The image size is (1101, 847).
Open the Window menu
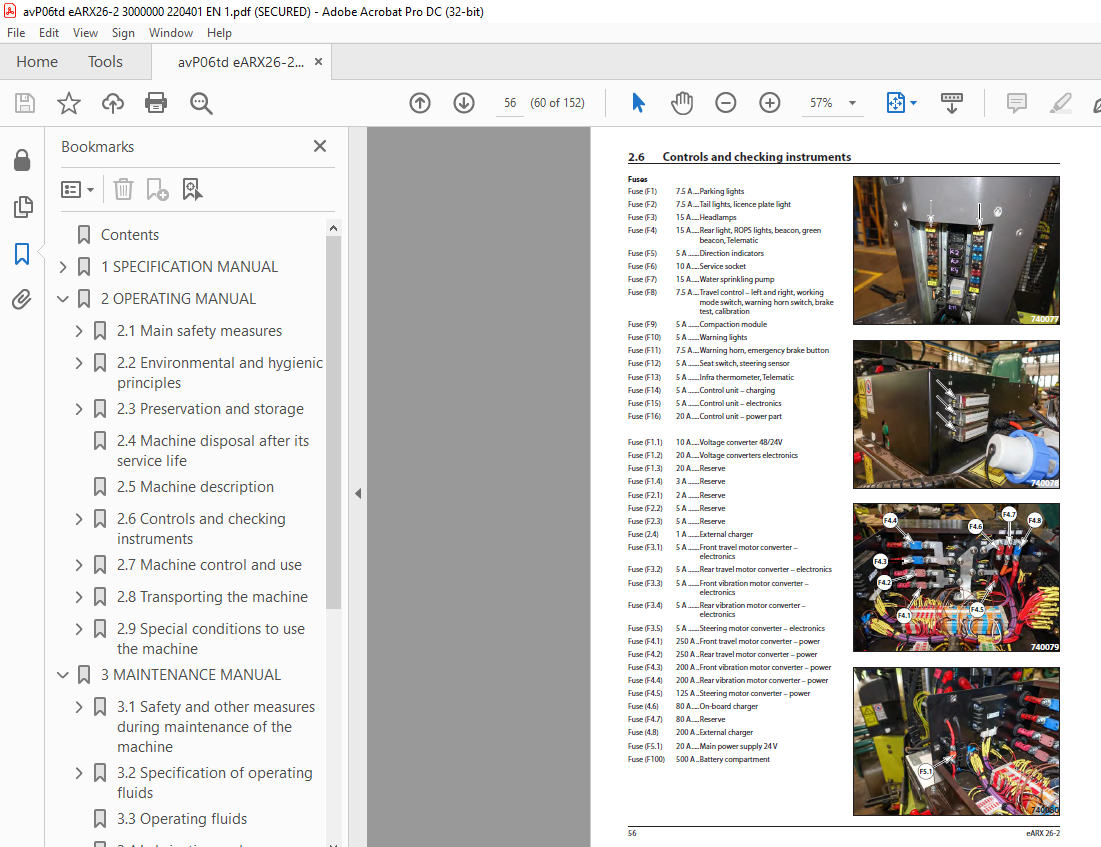click(x=171, y=33)
